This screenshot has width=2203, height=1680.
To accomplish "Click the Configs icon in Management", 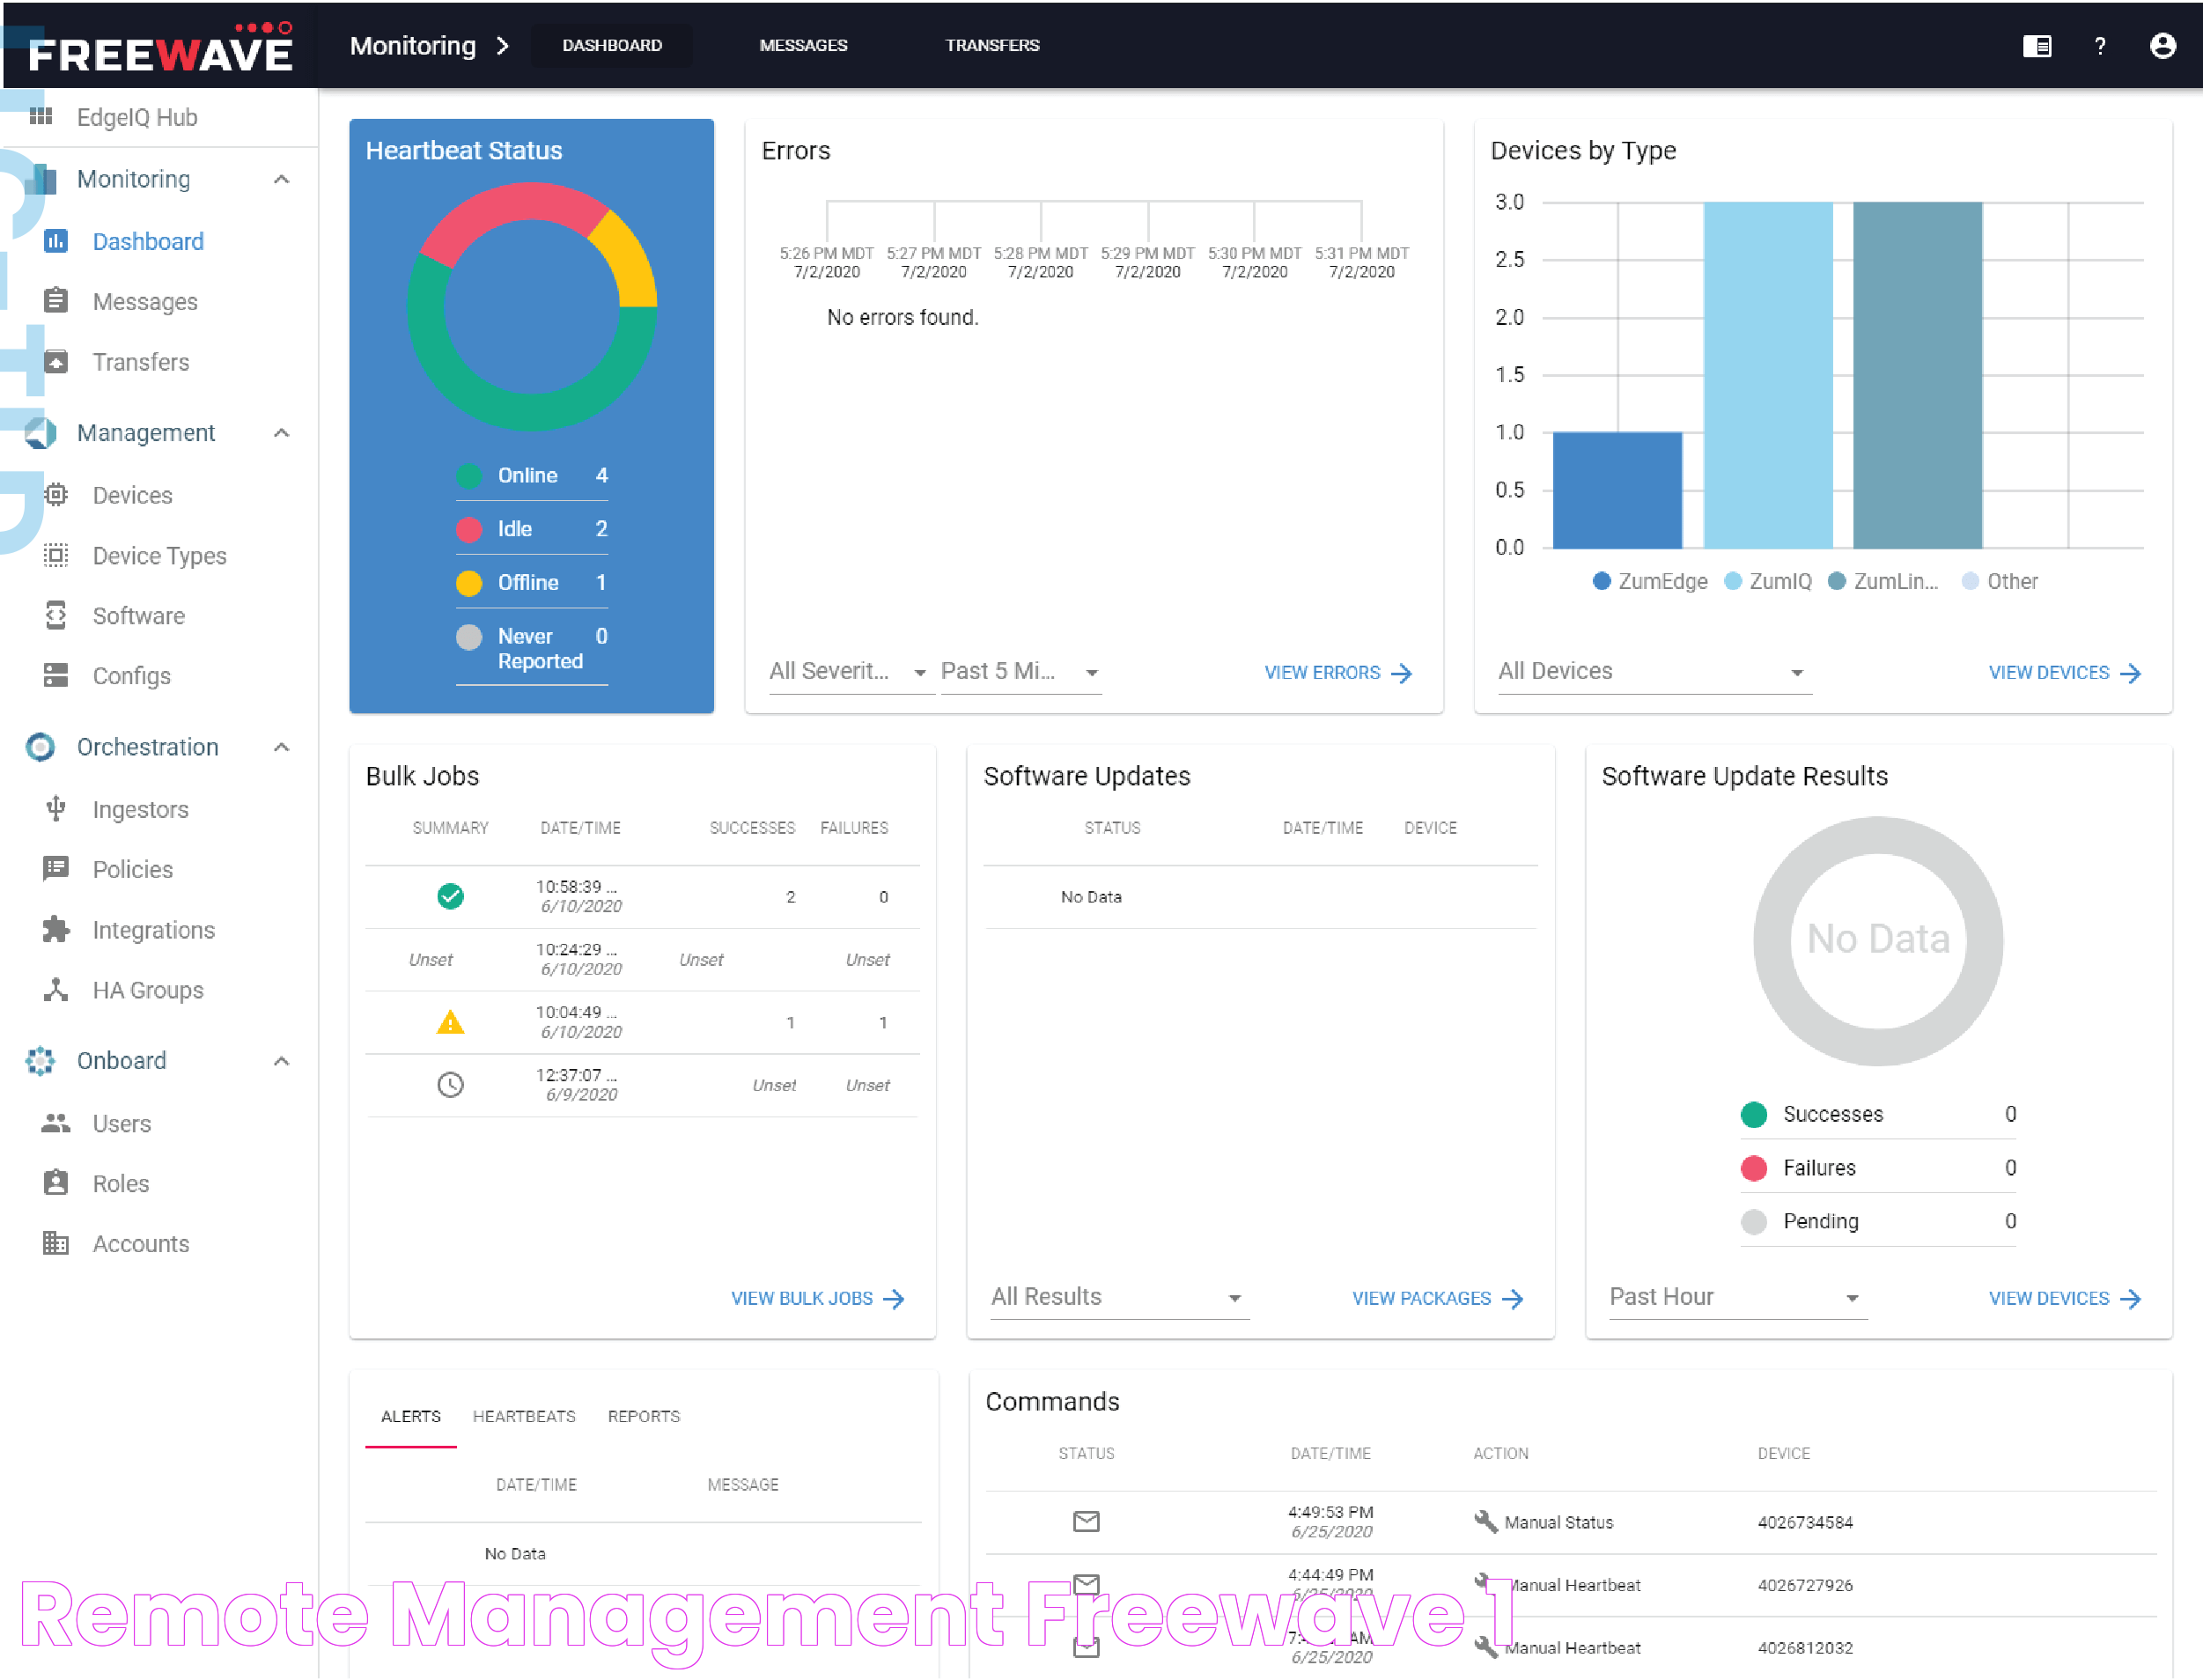I will pyautogui.click(x=53, y=676).
